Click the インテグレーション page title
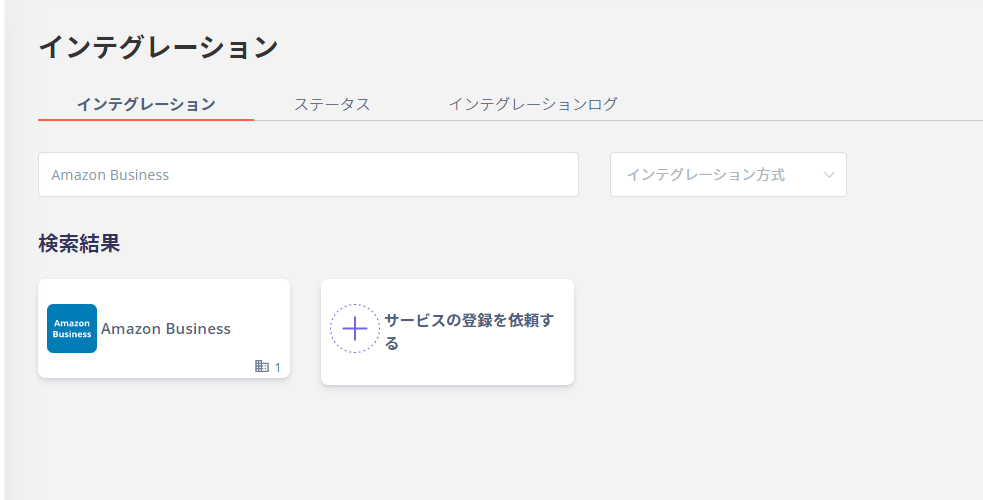983x500 pixels. [x=159, y=47]
